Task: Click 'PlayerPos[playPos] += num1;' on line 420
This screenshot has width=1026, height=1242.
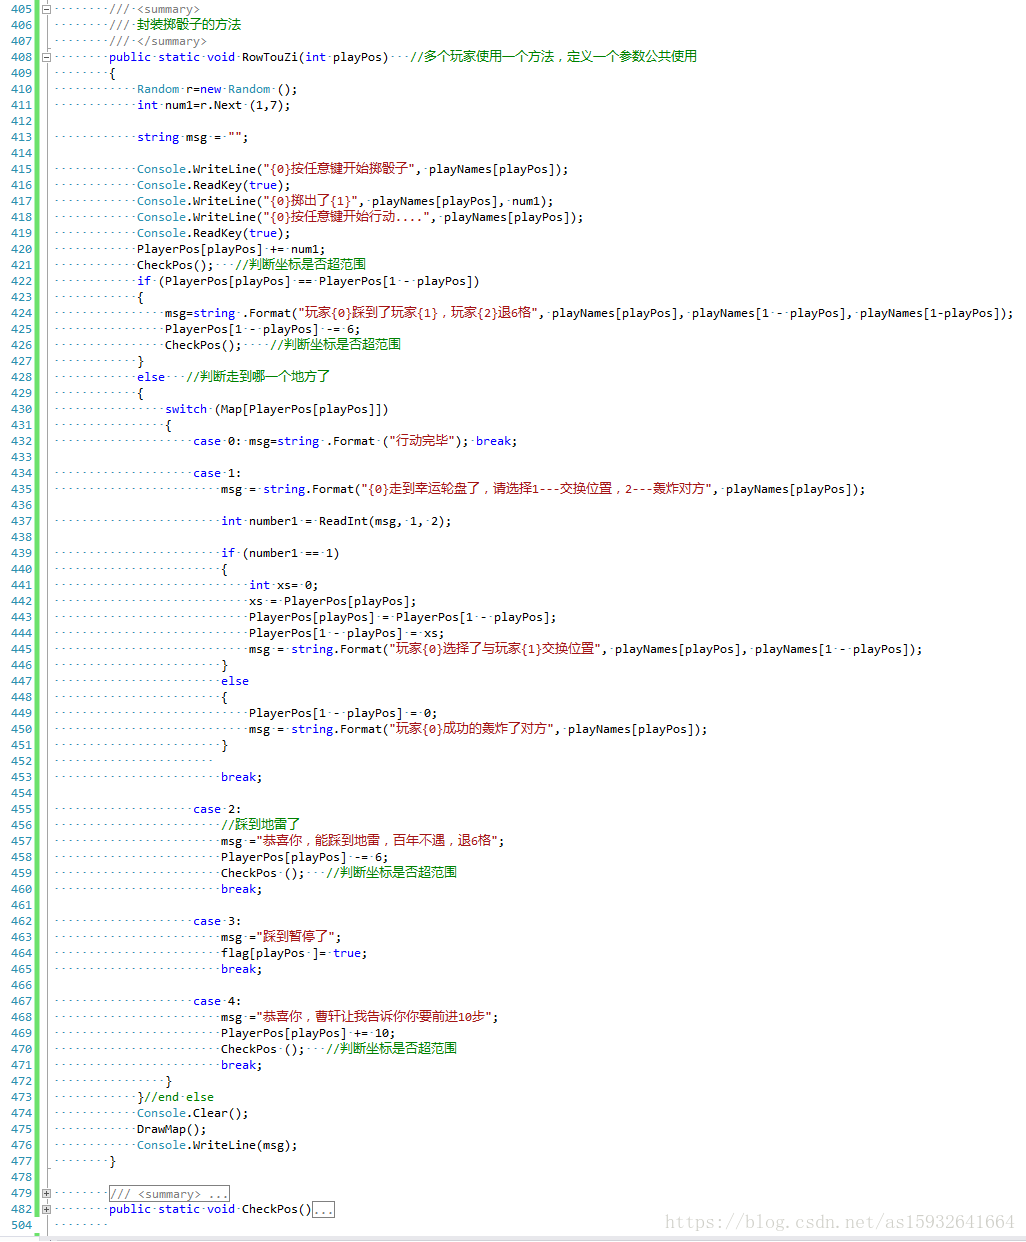Action: point(231,249)
